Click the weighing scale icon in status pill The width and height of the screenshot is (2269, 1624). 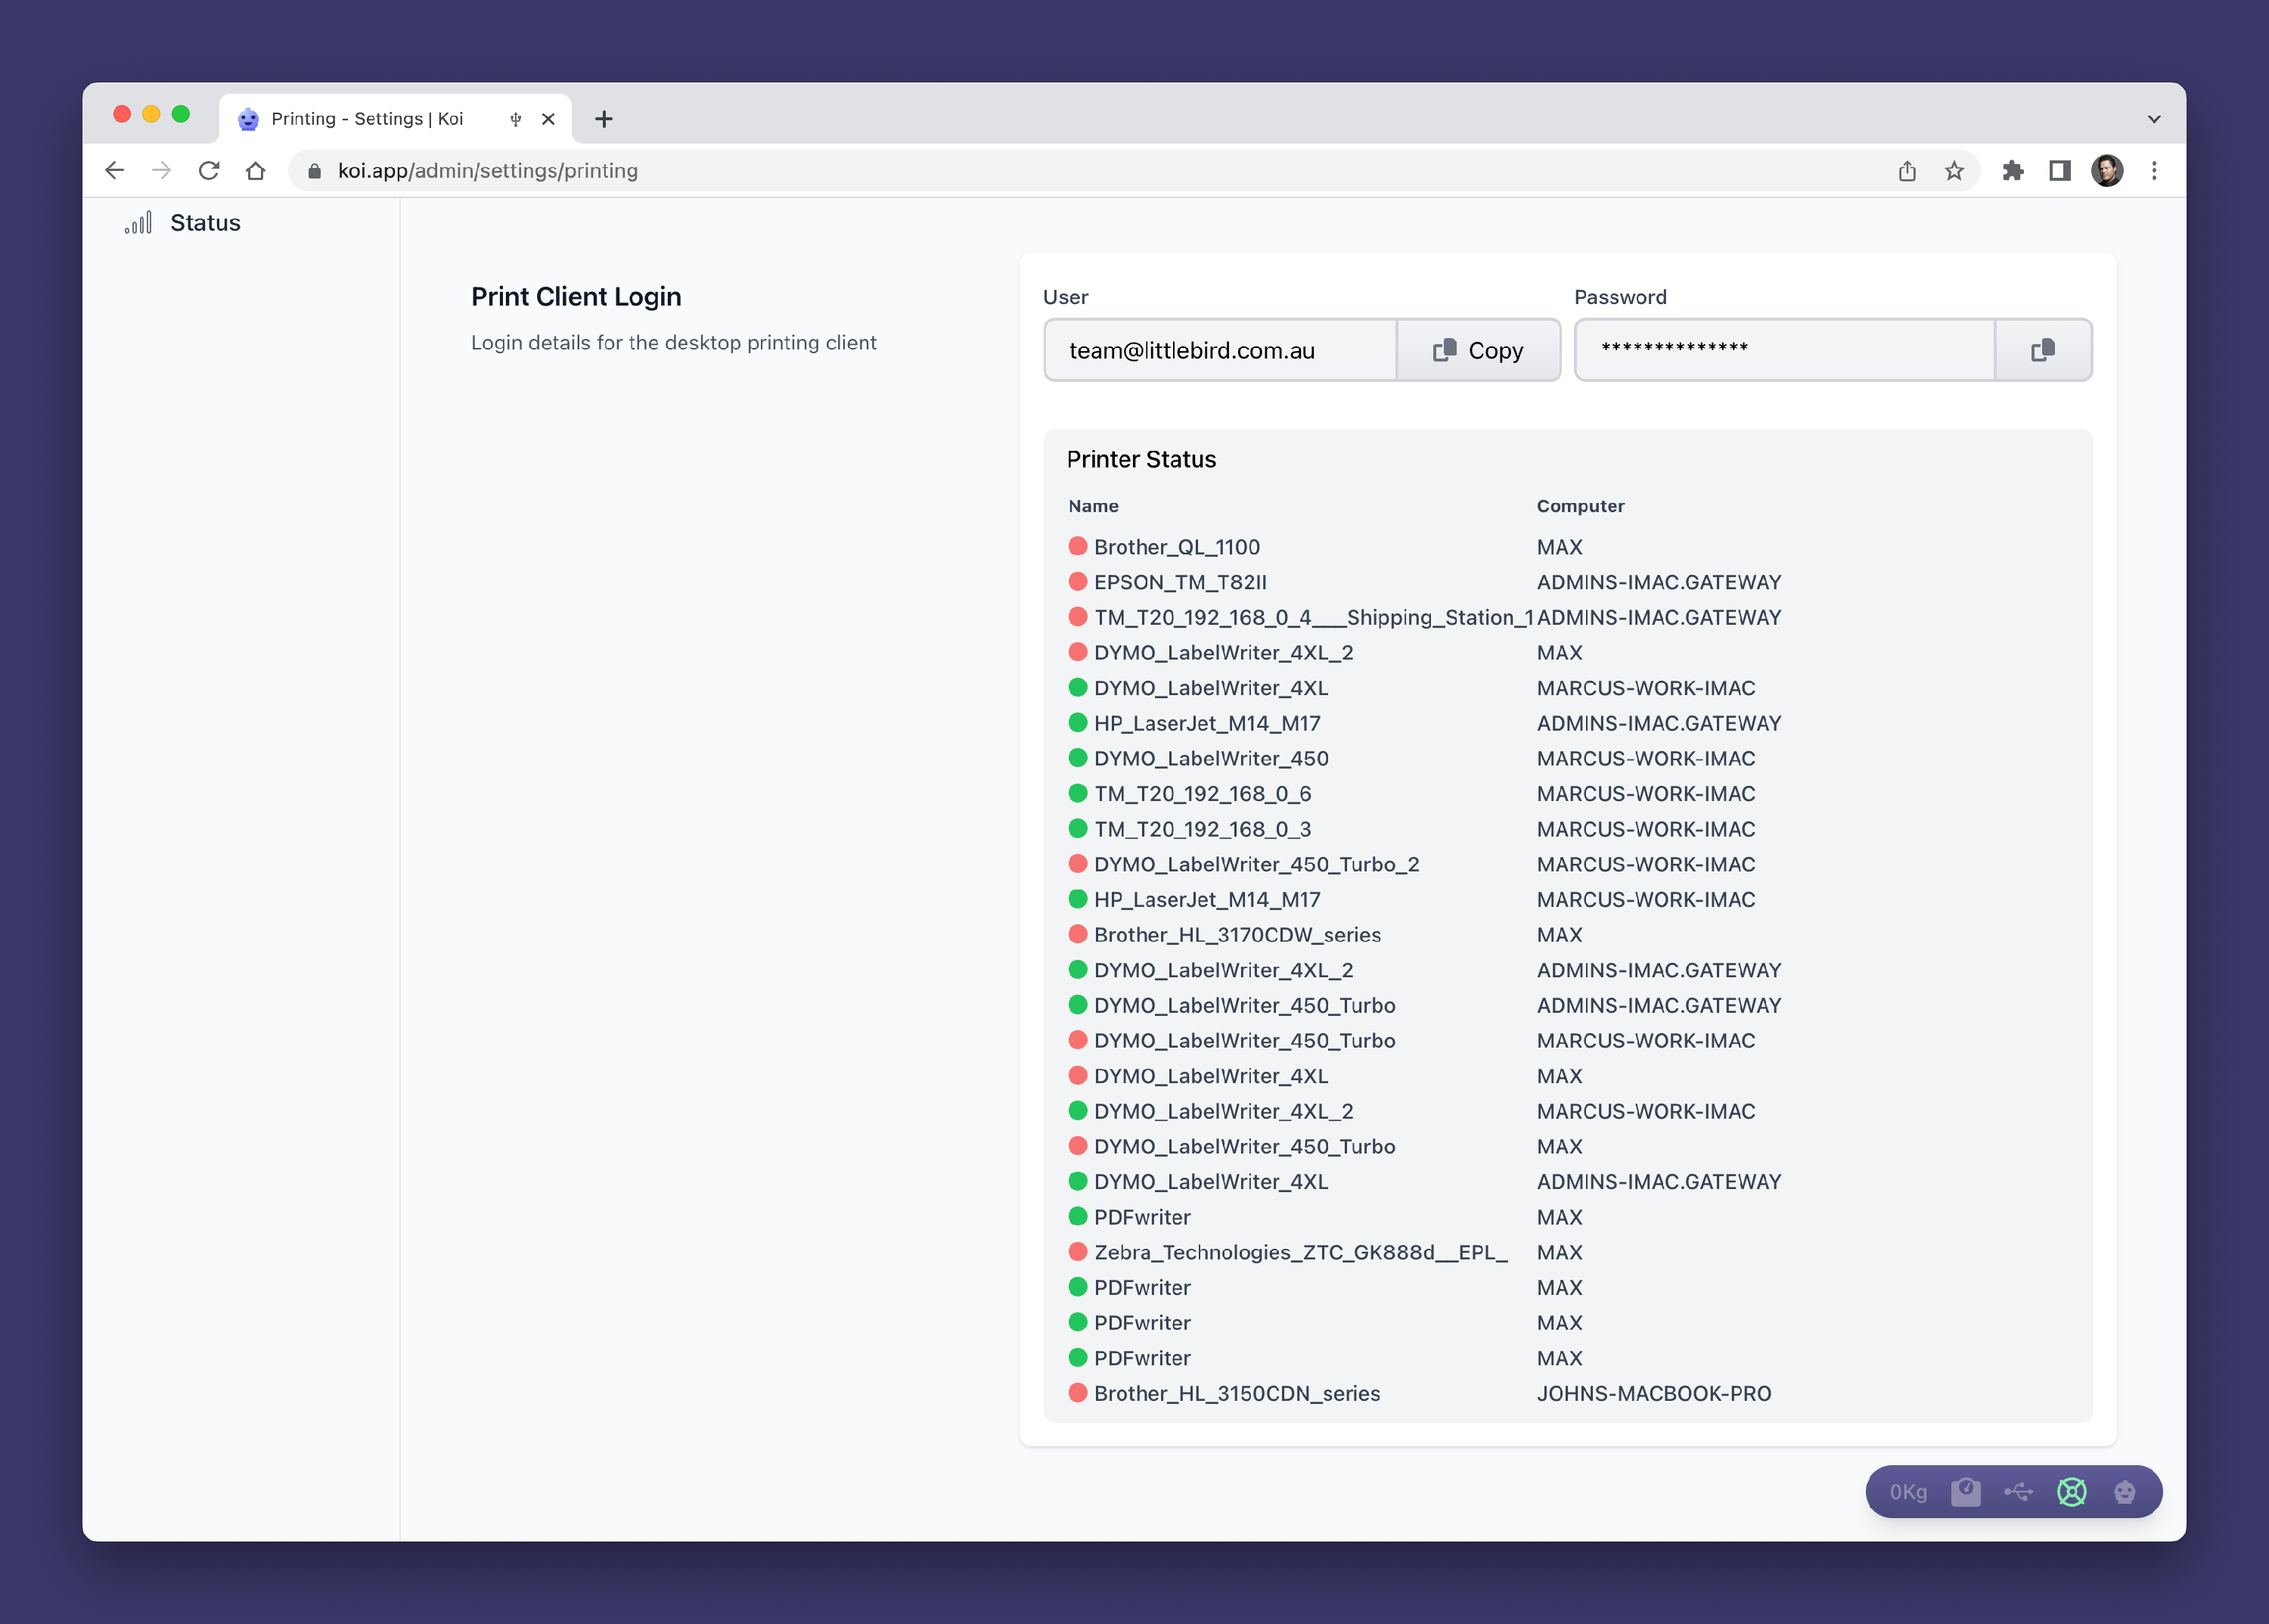(x=1965, y=1492)
